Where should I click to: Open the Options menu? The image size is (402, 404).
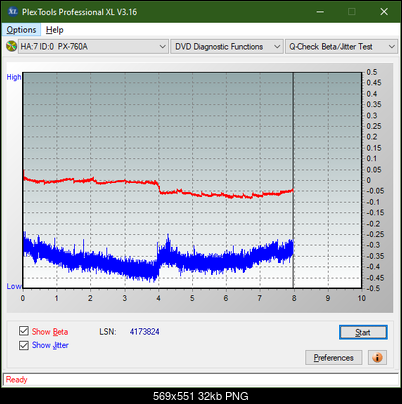pyautogui.click(x=21, y=30)
